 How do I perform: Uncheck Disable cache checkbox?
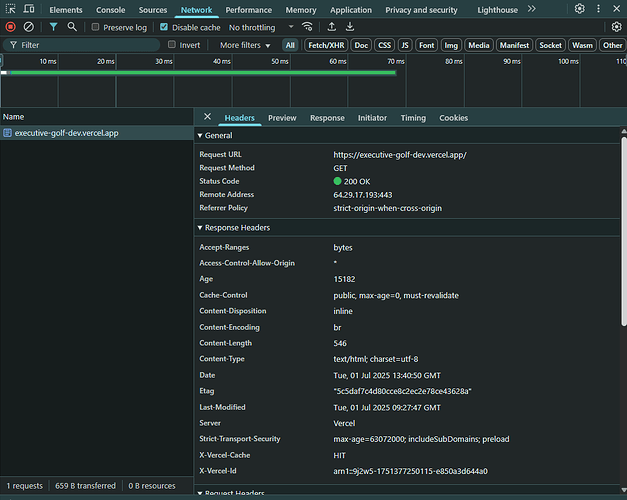pos(164,27)
